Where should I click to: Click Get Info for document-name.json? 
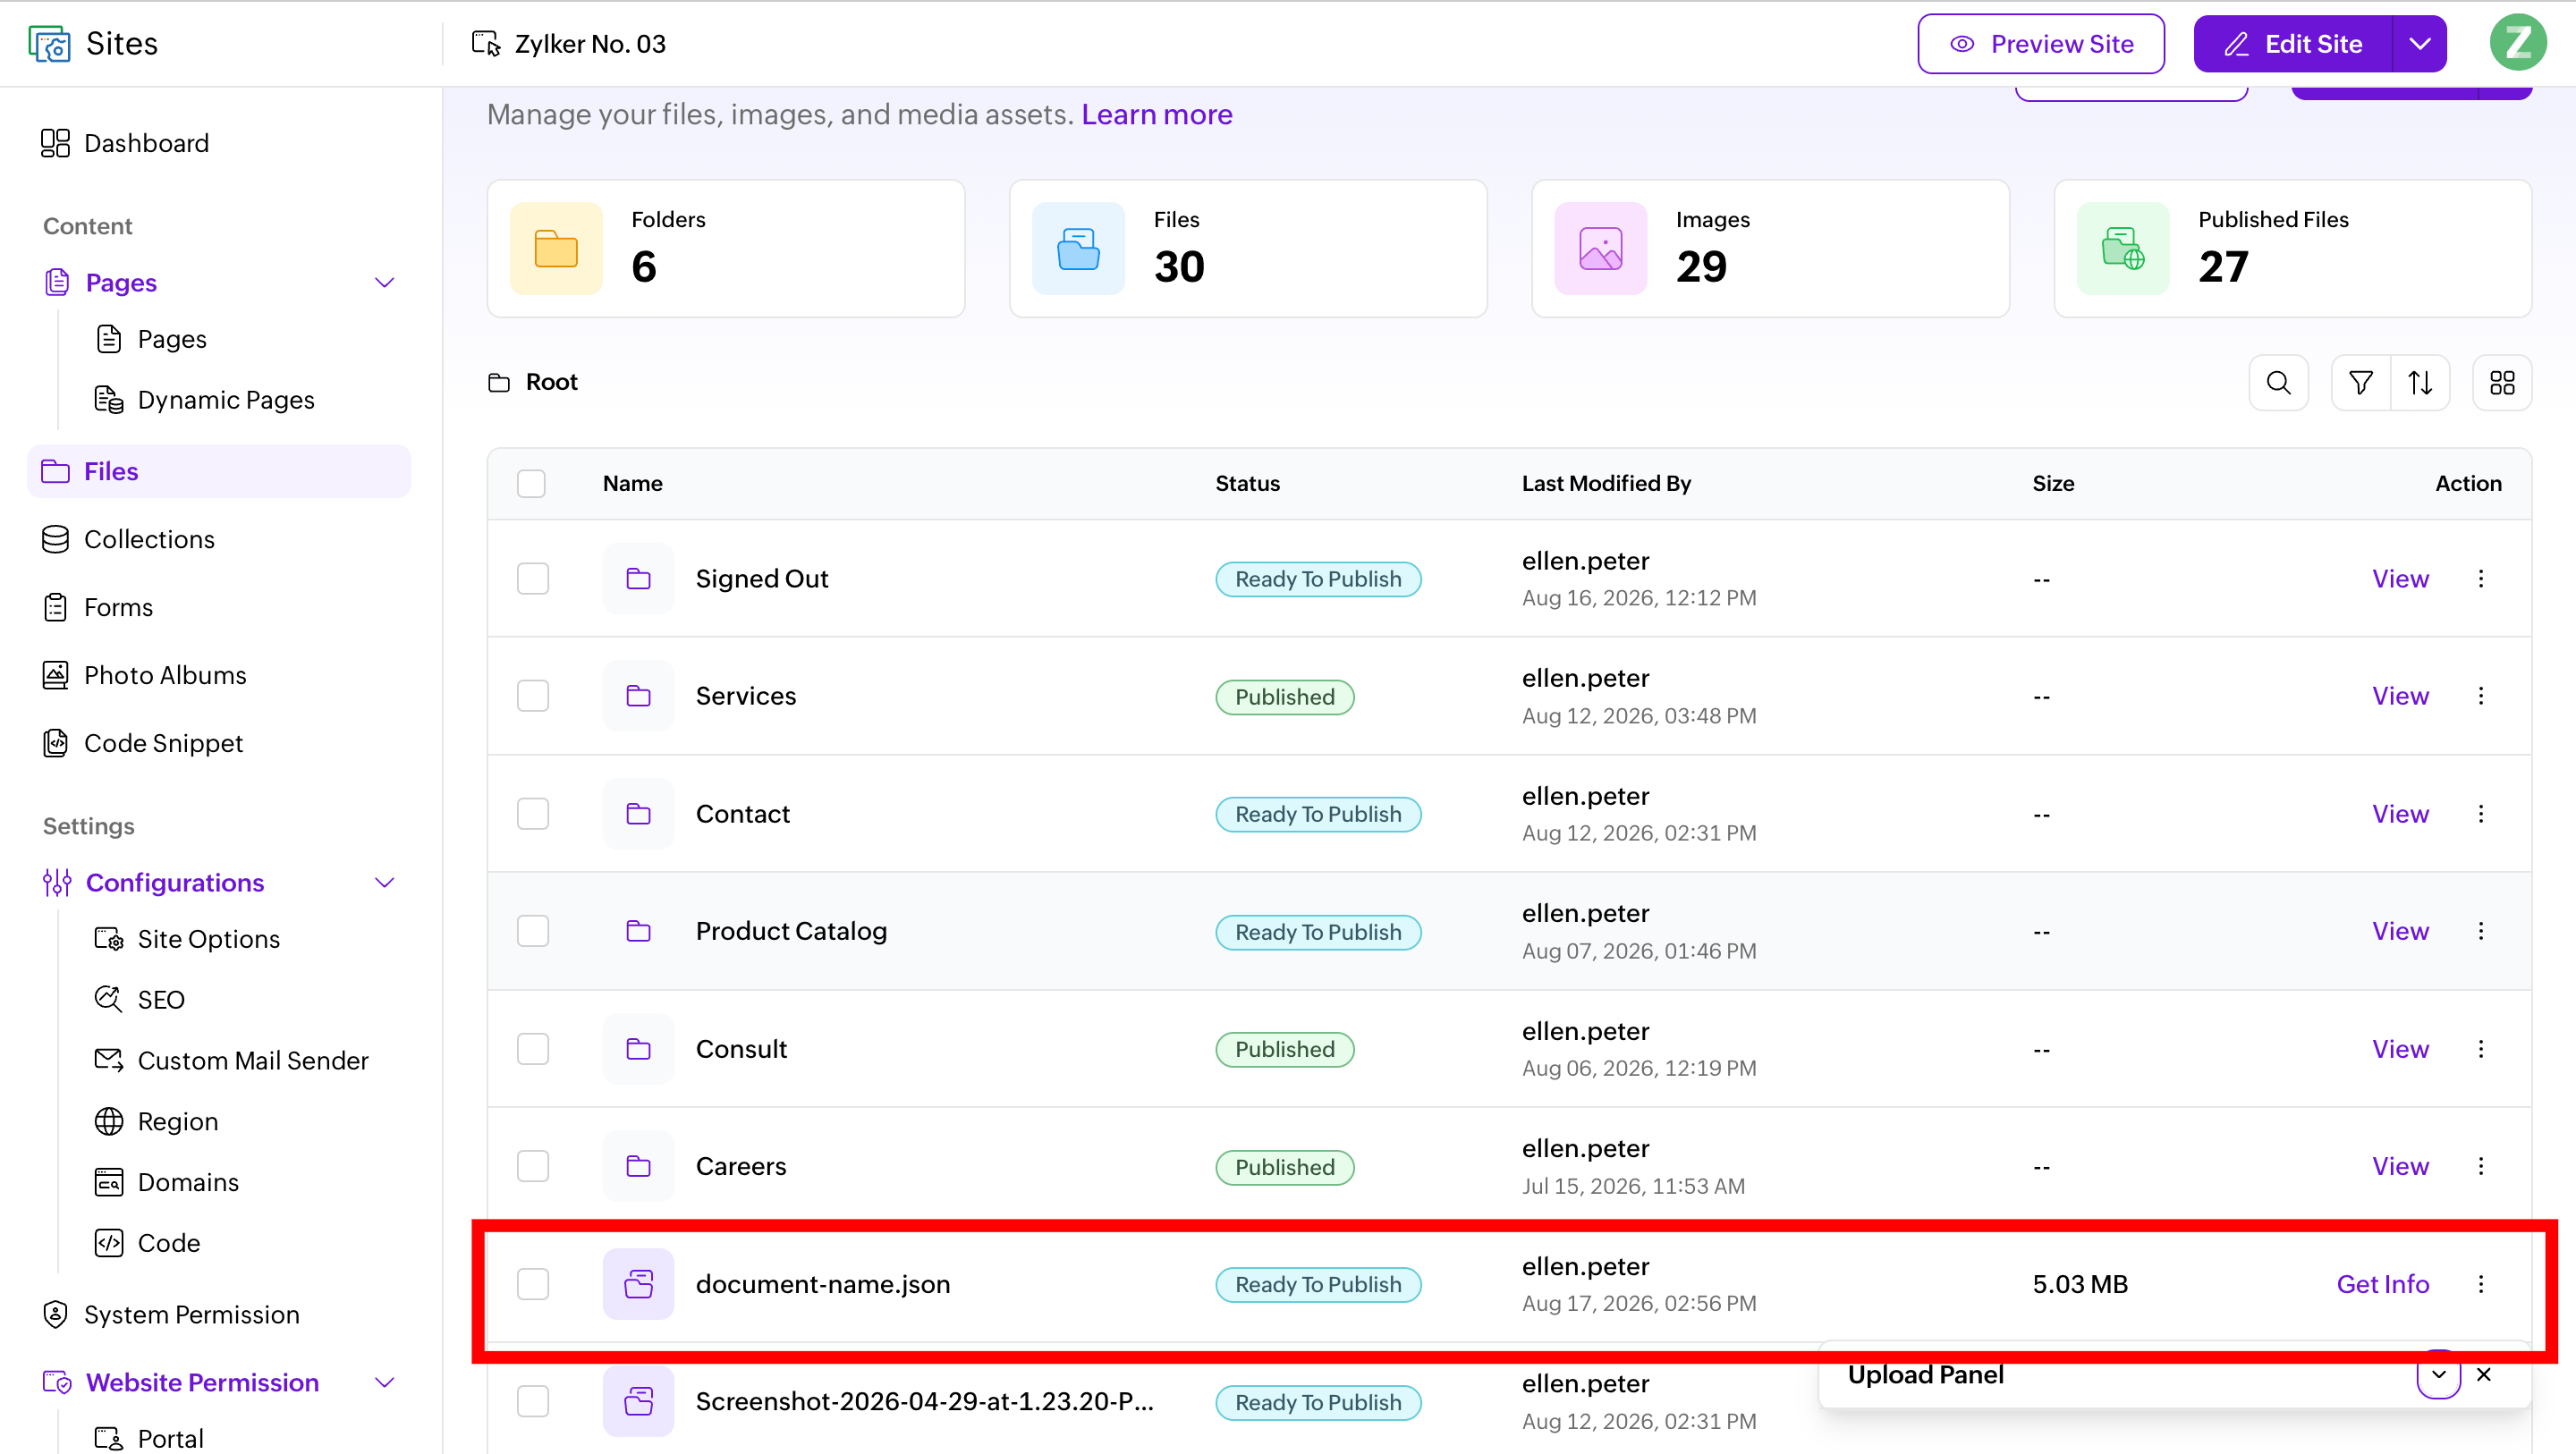click(2382, 1284)
